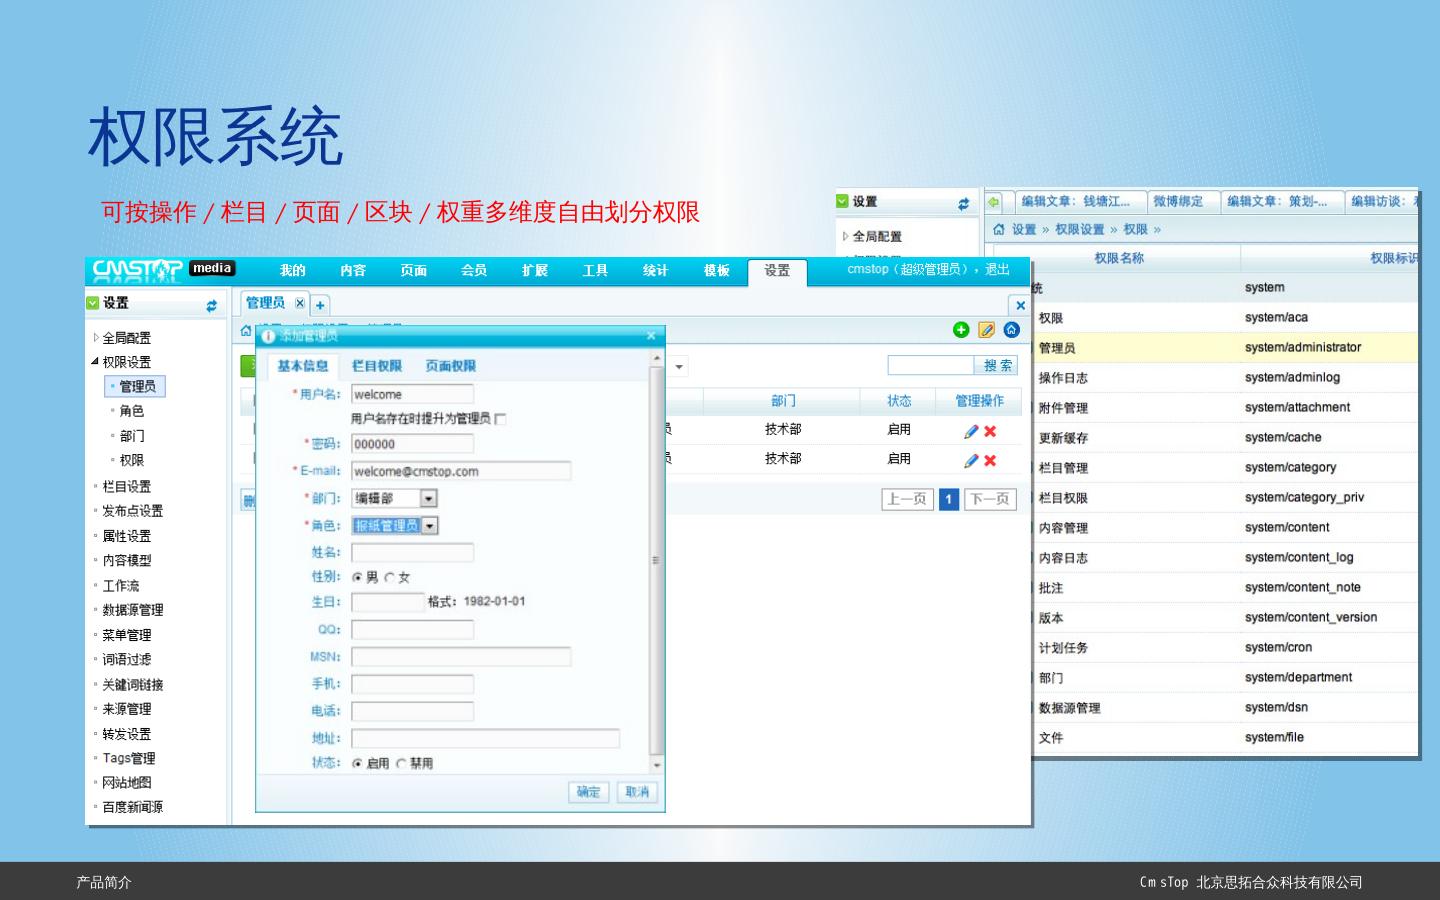
Task: Click the E-mail input field
Action: (461, 472)
